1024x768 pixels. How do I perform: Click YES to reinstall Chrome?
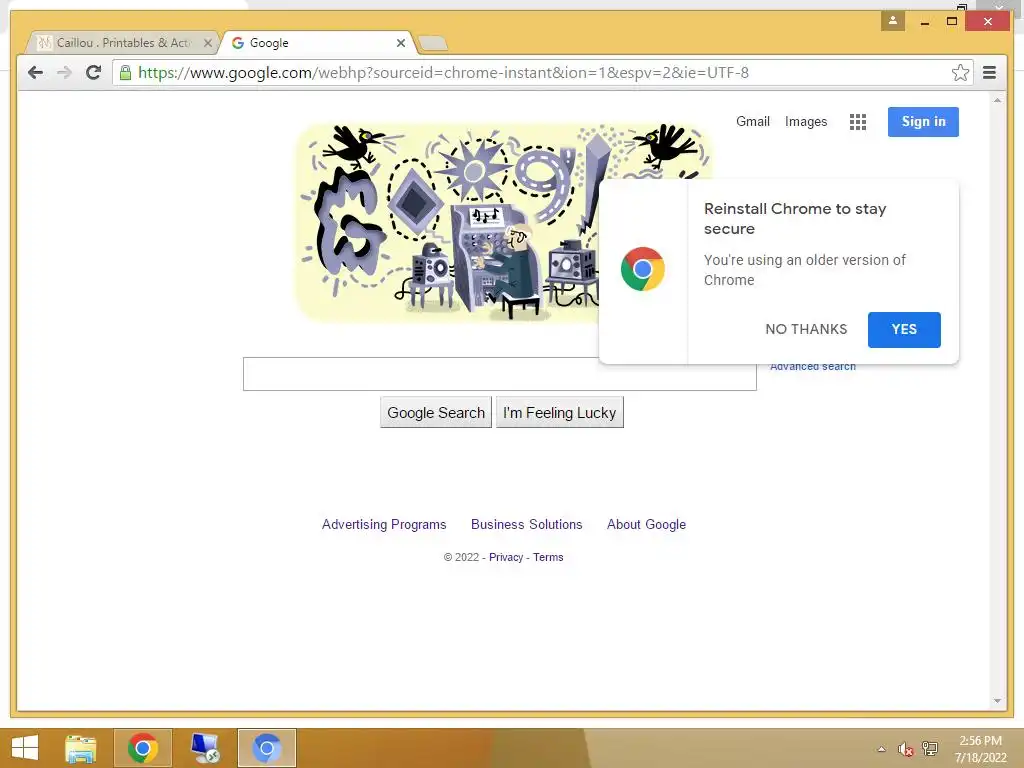point(904,330)
